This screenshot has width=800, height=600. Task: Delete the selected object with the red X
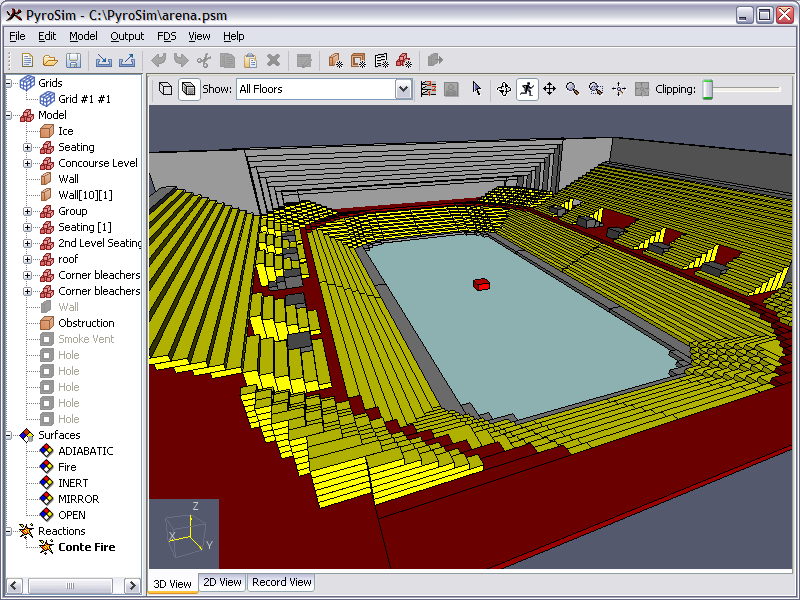[274, 60]
